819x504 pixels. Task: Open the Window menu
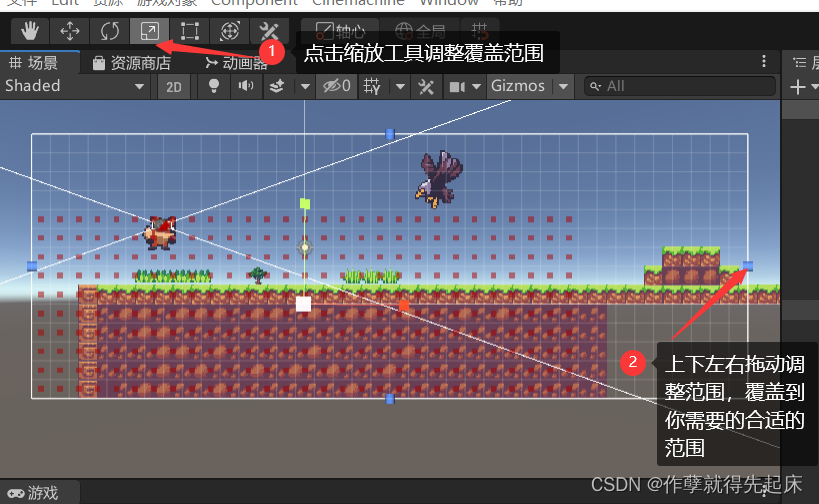(449, 3)
